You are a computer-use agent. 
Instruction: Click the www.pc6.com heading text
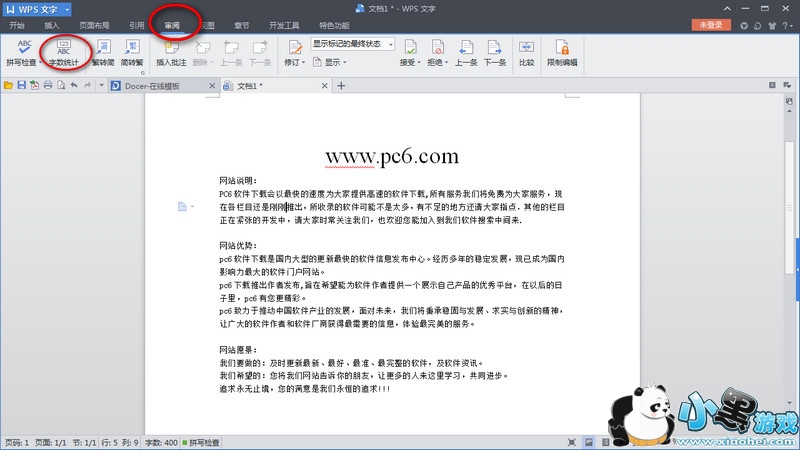pos(392,156)
